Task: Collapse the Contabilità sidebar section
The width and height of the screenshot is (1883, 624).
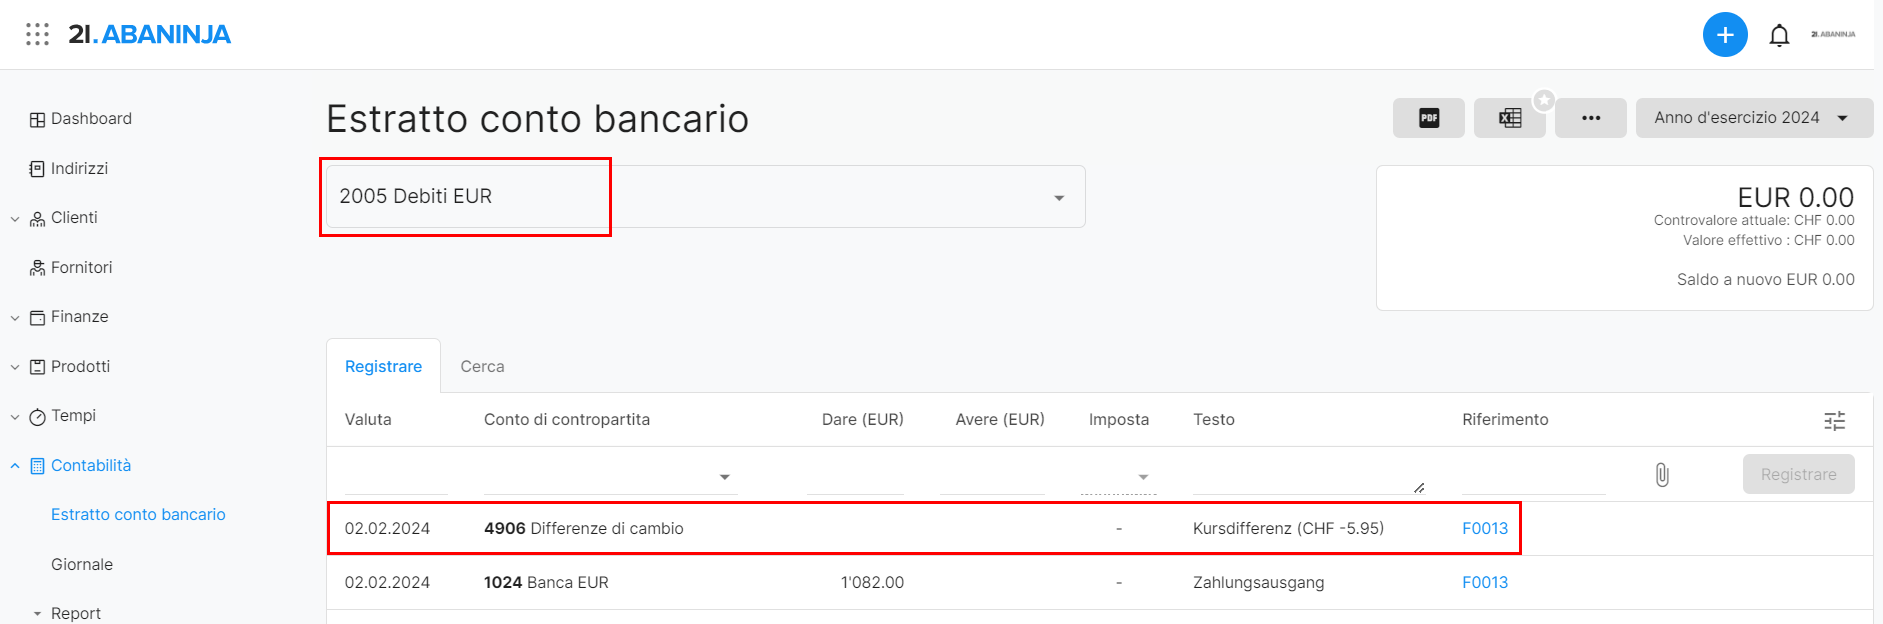Action: click(x=15, y=466)
